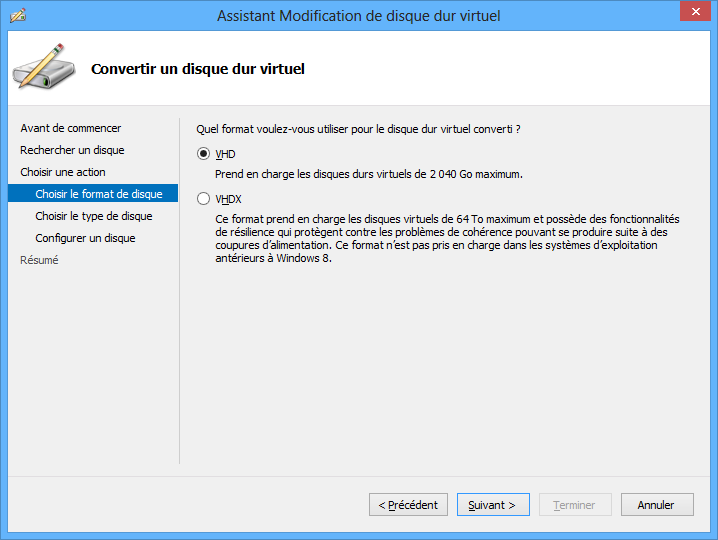This screenshot has height=540, width=718.
Task: Click the greyed-out "Terminer" button
Action: point(575,505)
